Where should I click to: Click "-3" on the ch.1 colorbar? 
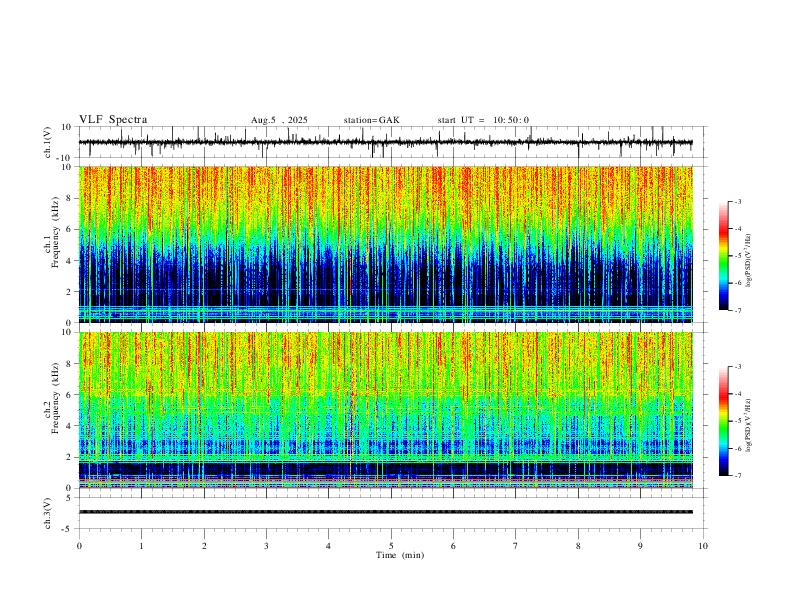click(x=737, y=201)
